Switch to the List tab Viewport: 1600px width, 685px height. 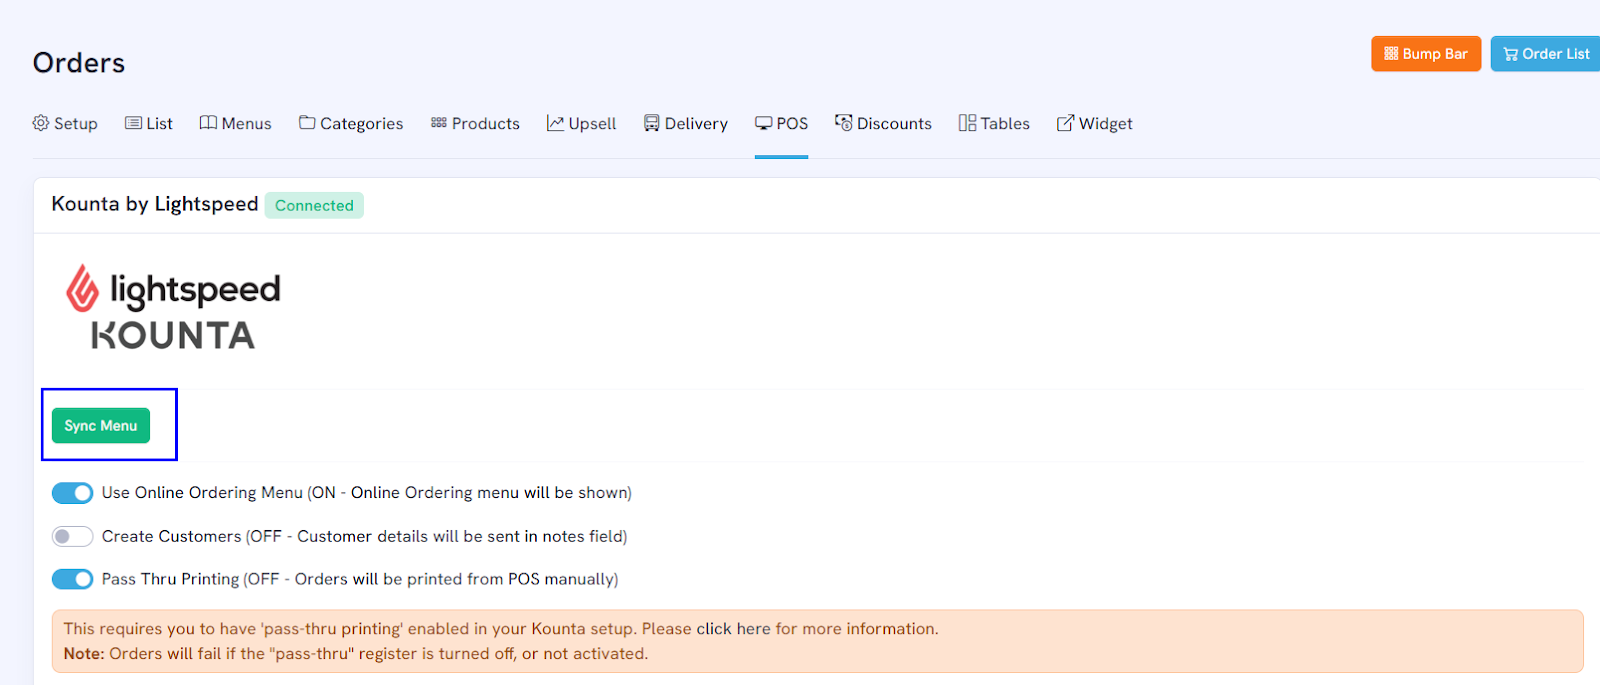coord(149,123)
